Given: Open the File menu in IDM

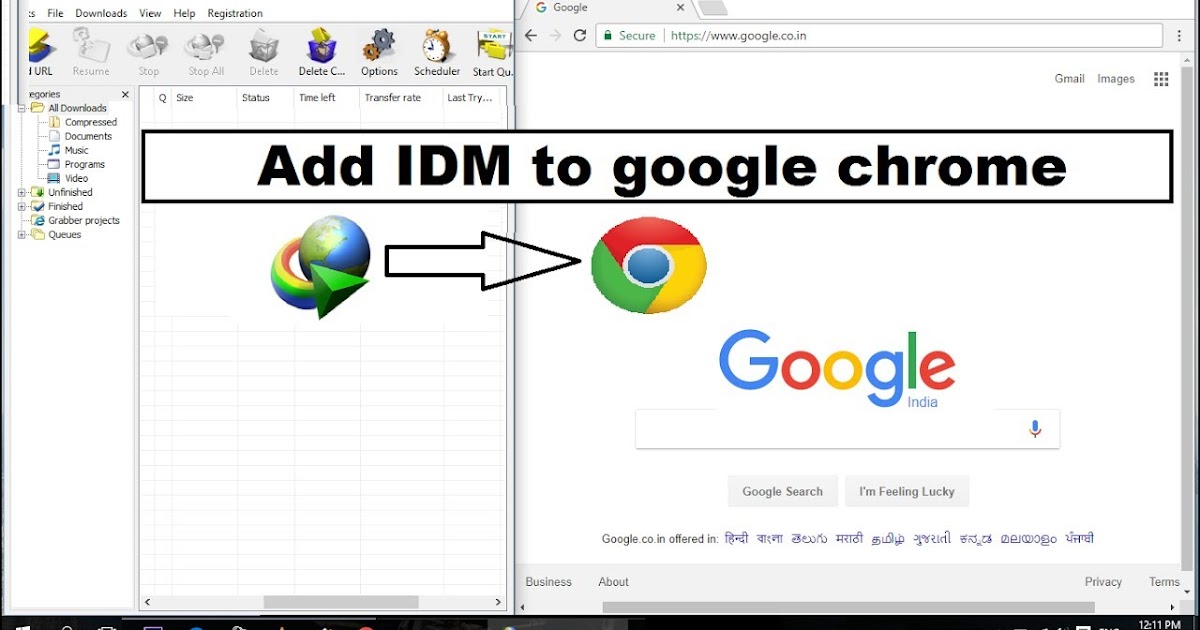Looking at the screenshot, I should click(55, 13).
